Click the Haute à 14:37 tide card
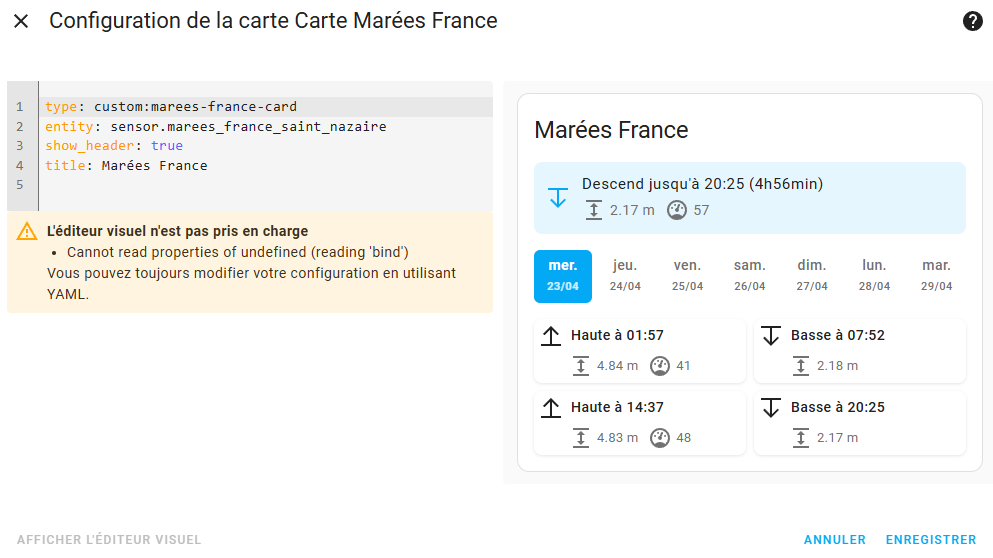Viewport: 993px width, 558px height. 640,422
